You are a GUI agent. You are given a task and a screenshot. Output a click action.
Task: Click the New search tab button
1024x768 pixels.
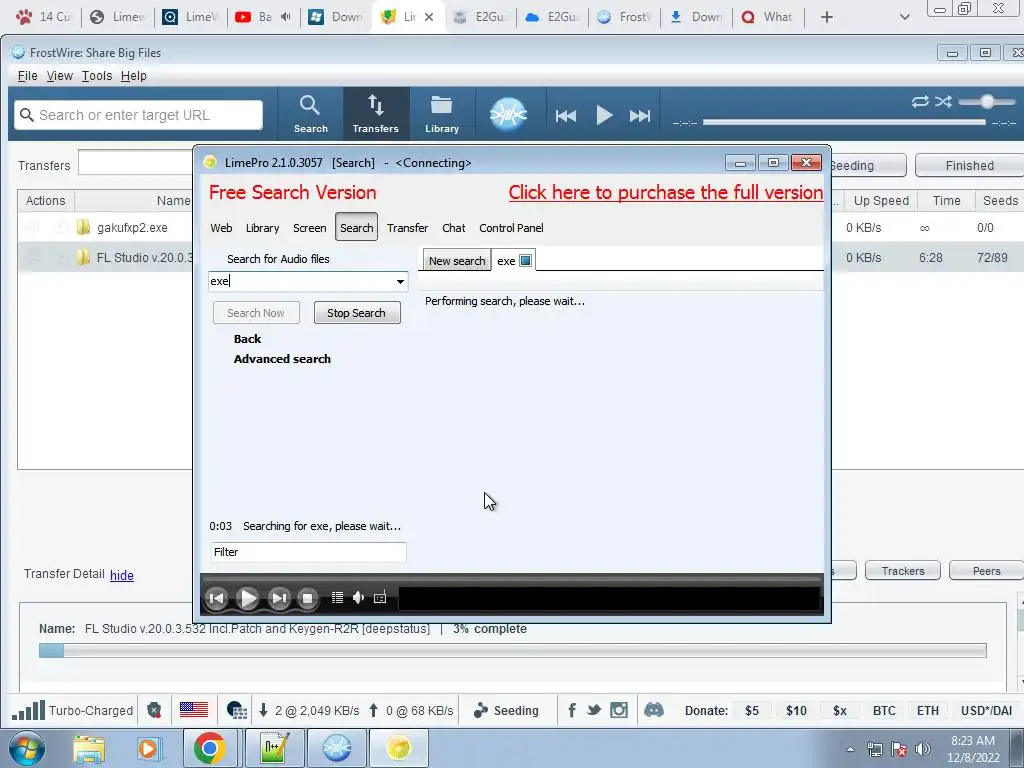[x=456, y=261]
